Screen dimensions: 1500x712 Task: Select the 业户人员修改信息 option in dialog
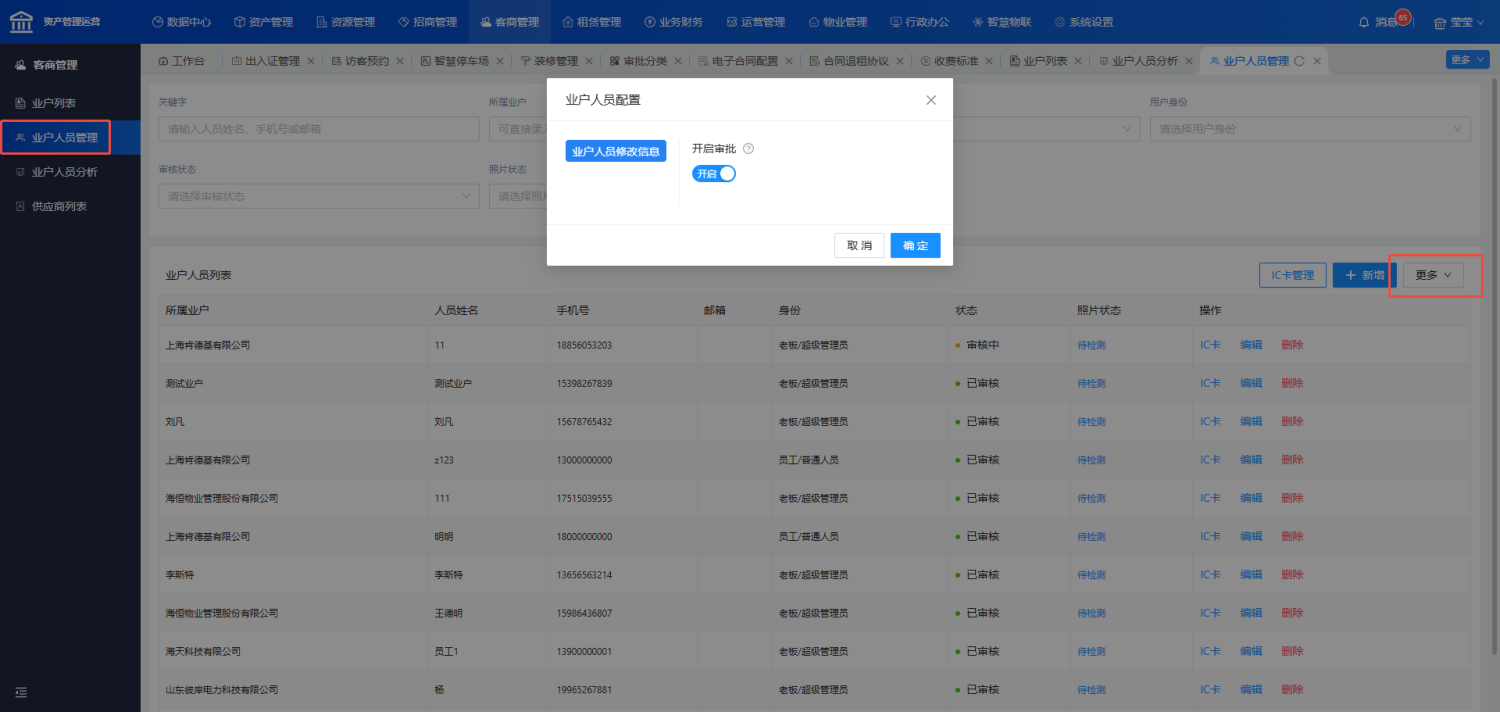616,151
